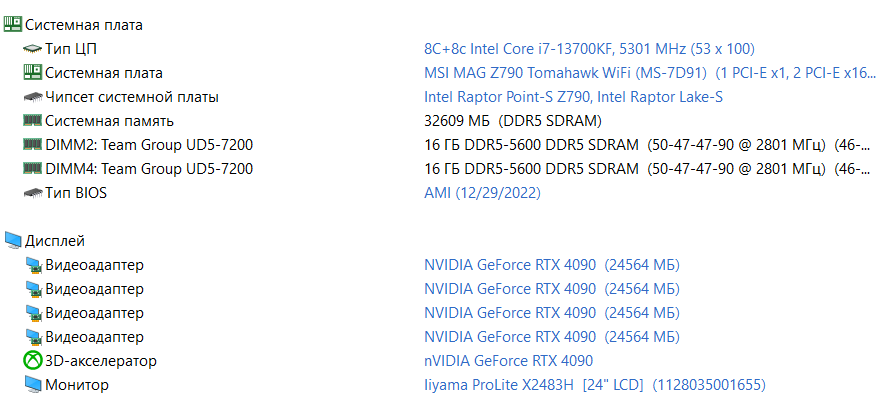Click the Монитор row icon

pyautogui.click(x=32, y=384)
